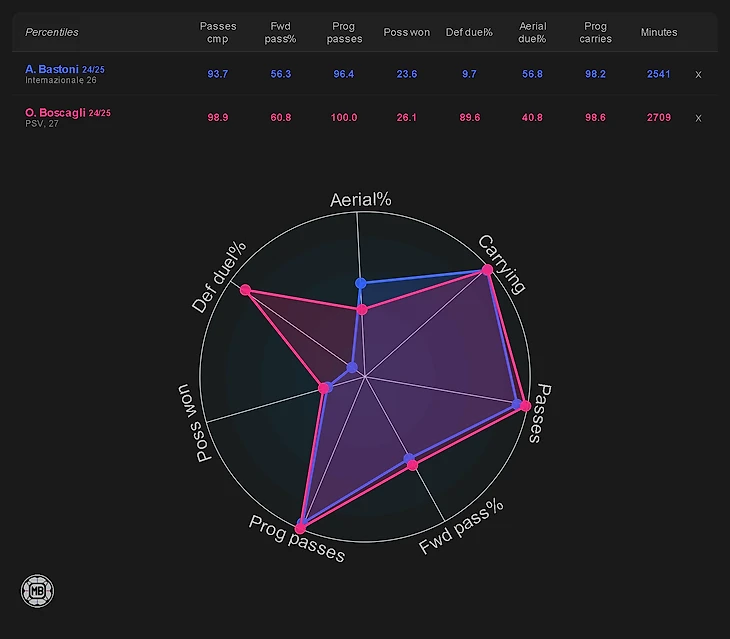Sort by the Def duel% column header
The image size is (730, 639).
(469, 32)
